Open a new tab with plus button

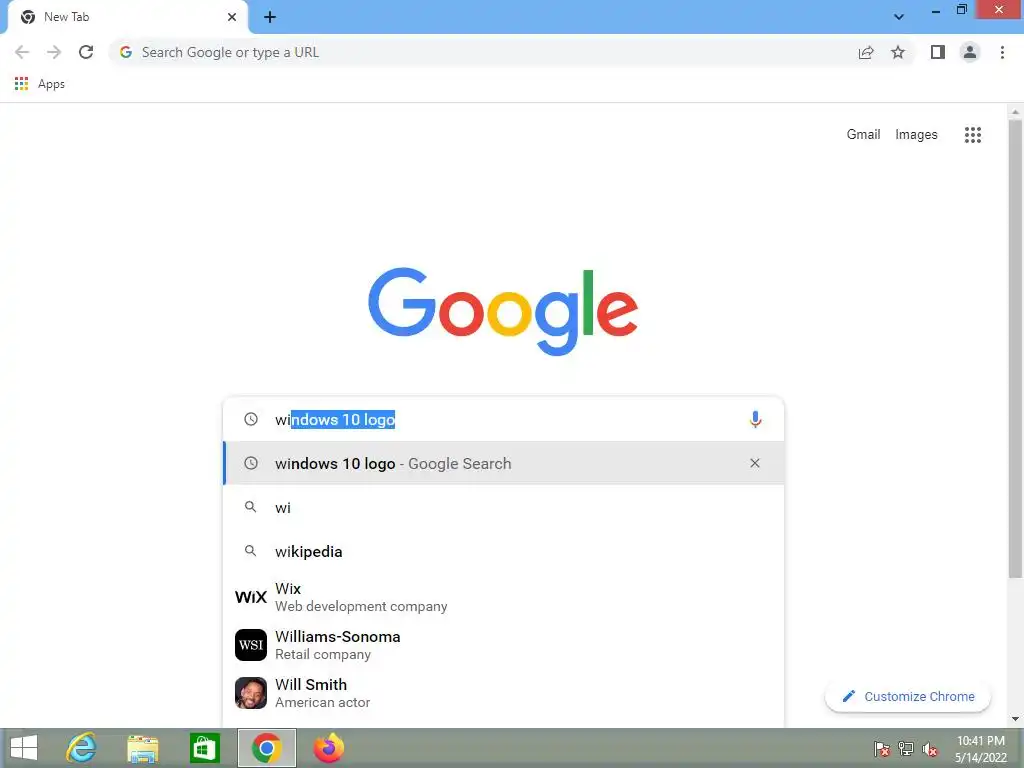click(270, 17)
